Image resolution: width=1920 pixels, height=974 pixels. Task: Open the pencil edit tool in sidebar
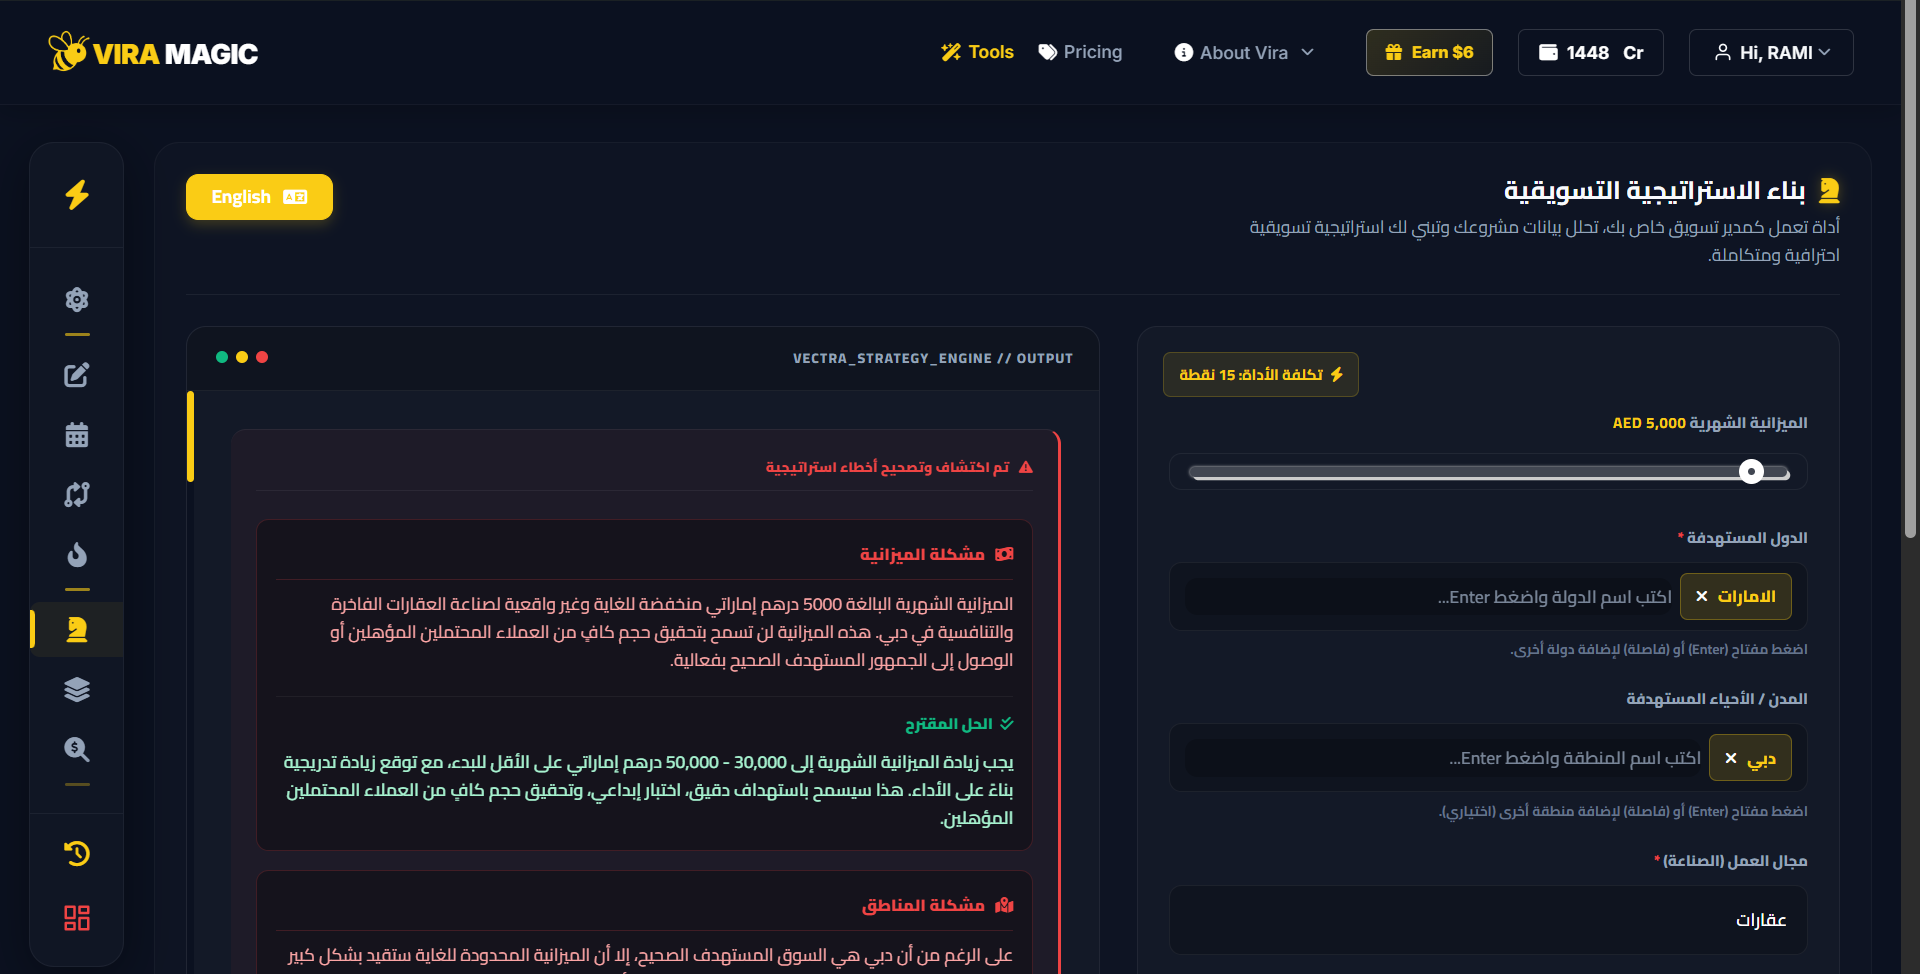coord(77,375)
